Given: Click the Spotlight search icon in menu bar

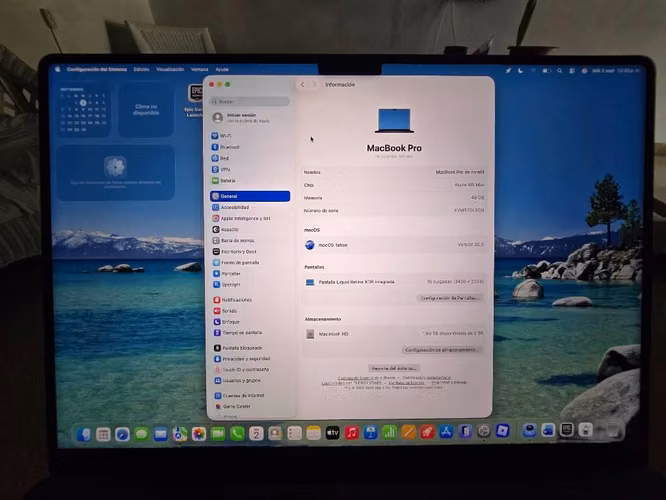Looking at the screenshot, I should tap(560, 71).
